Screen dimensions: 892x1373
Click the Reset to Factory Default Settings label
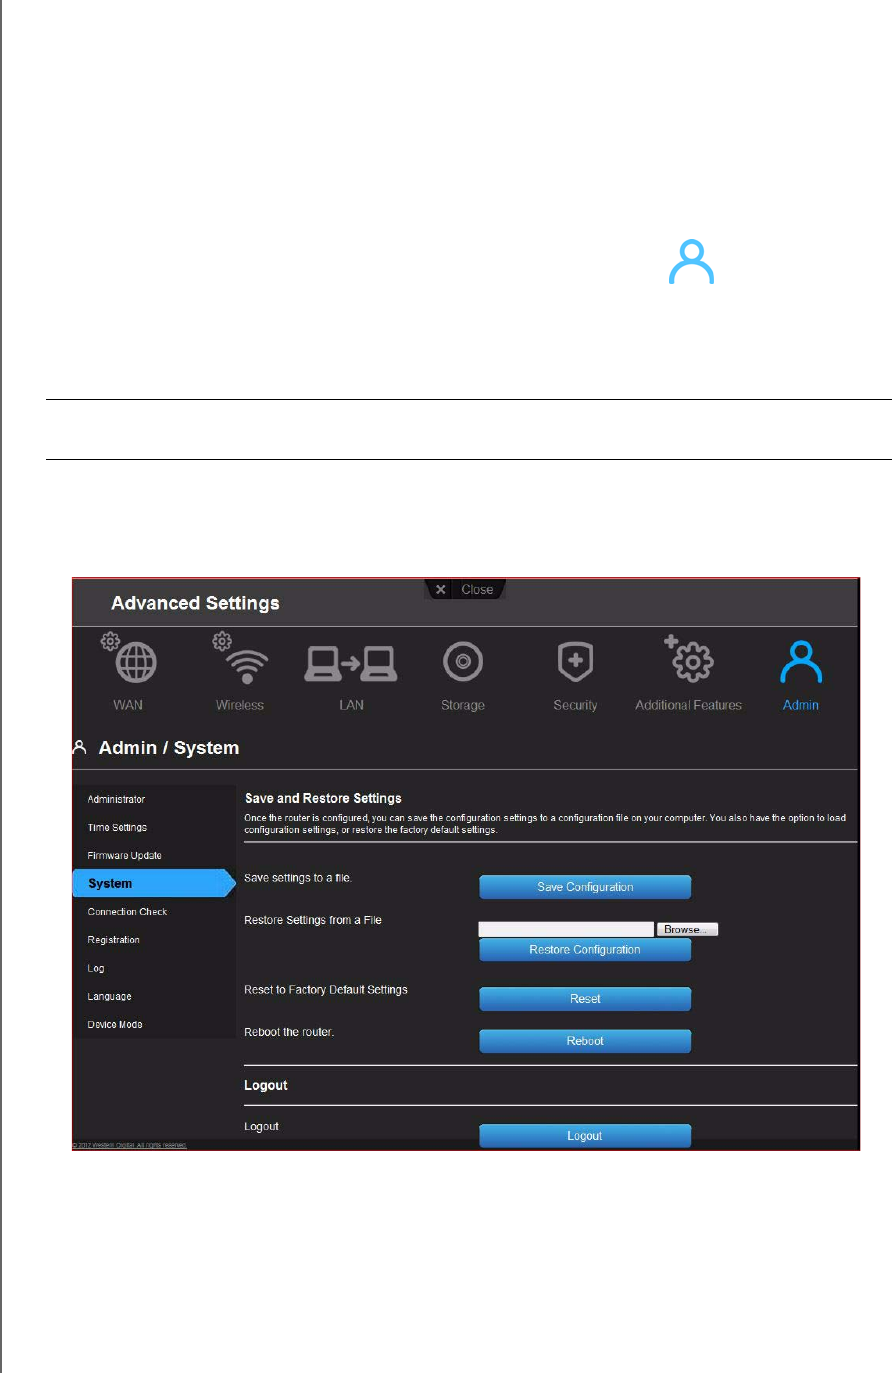click(326, 990)
